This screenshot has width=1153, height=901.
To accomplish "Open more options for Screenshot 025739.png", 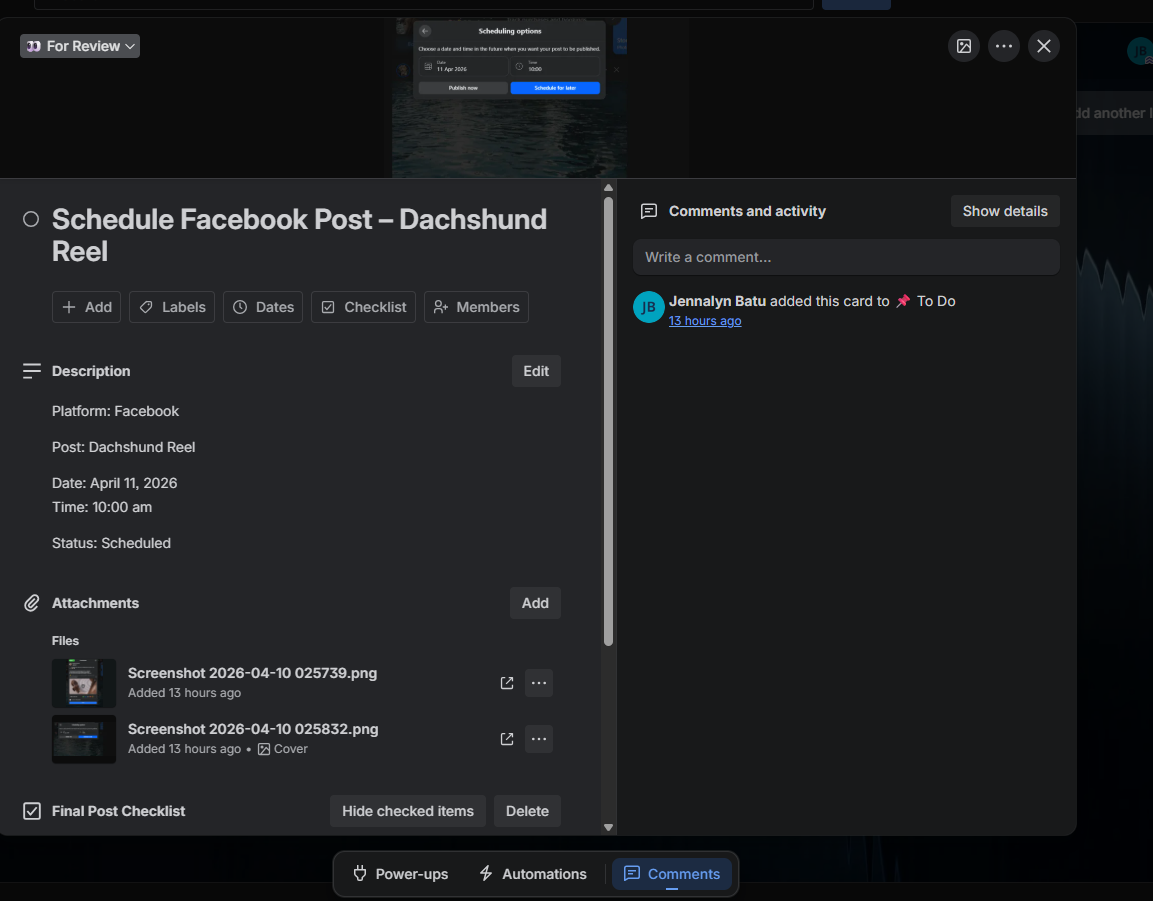I will tap(539, 683).
